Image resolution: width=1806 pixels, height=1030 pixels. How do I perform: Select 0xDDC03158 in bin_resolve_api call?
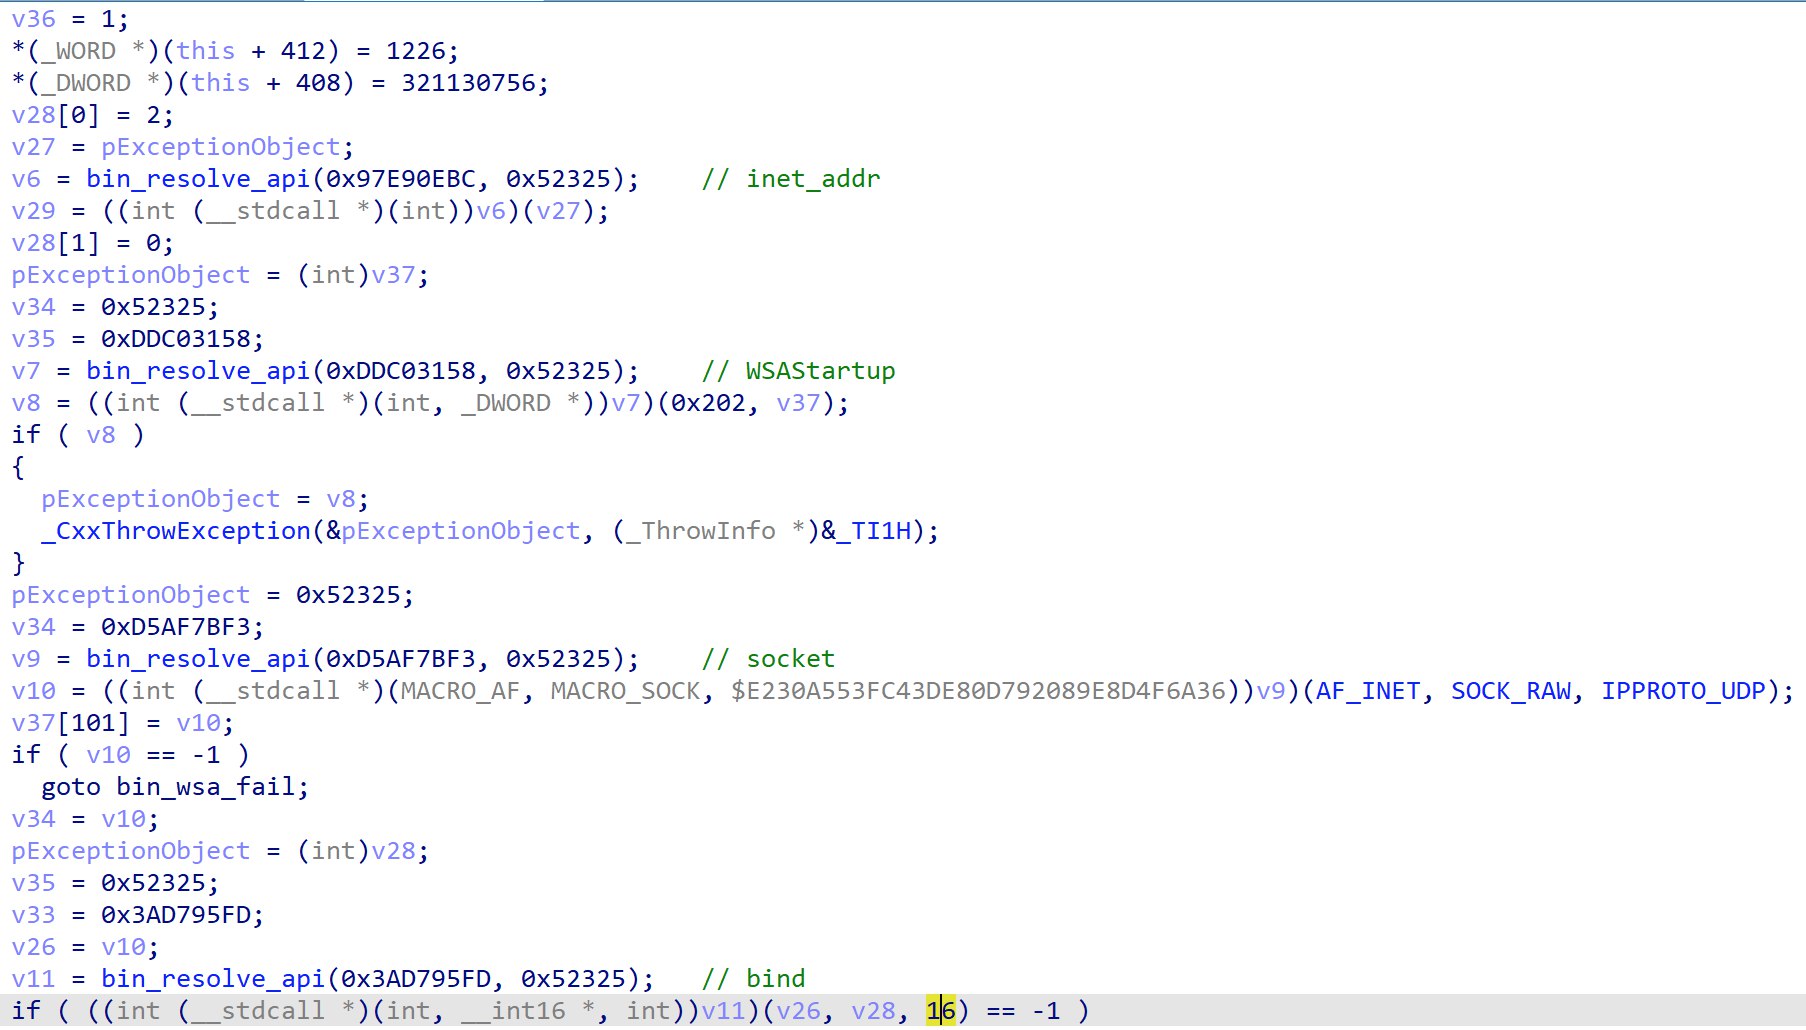[401, 371]
